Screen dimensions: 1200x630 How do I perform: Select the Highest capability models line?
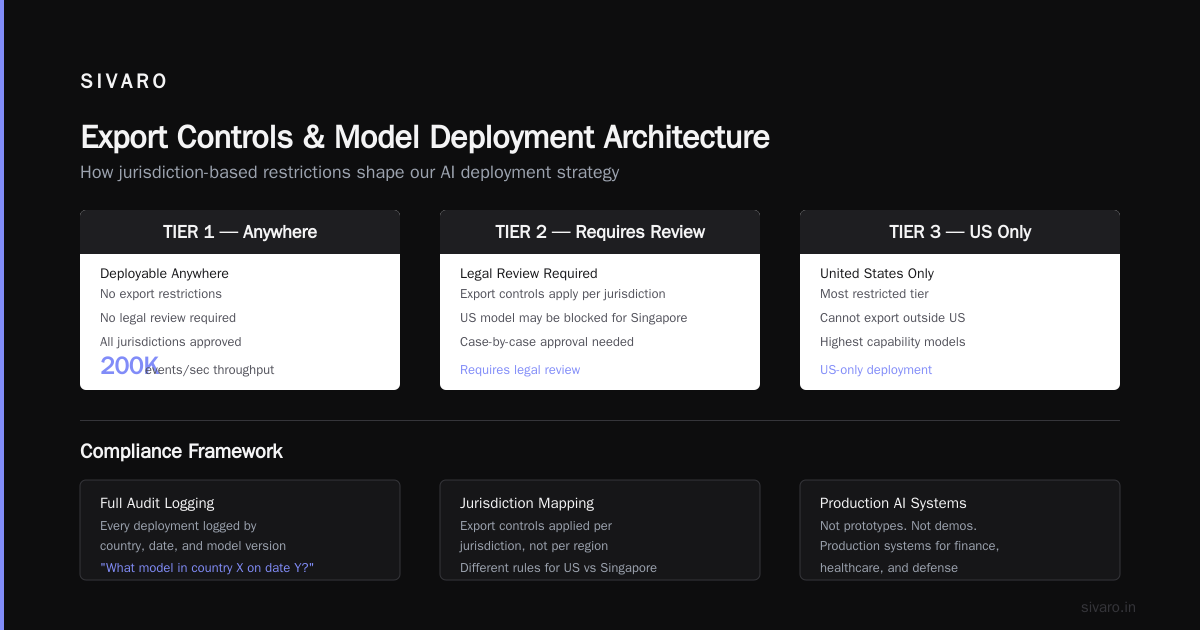pos(893,342)
